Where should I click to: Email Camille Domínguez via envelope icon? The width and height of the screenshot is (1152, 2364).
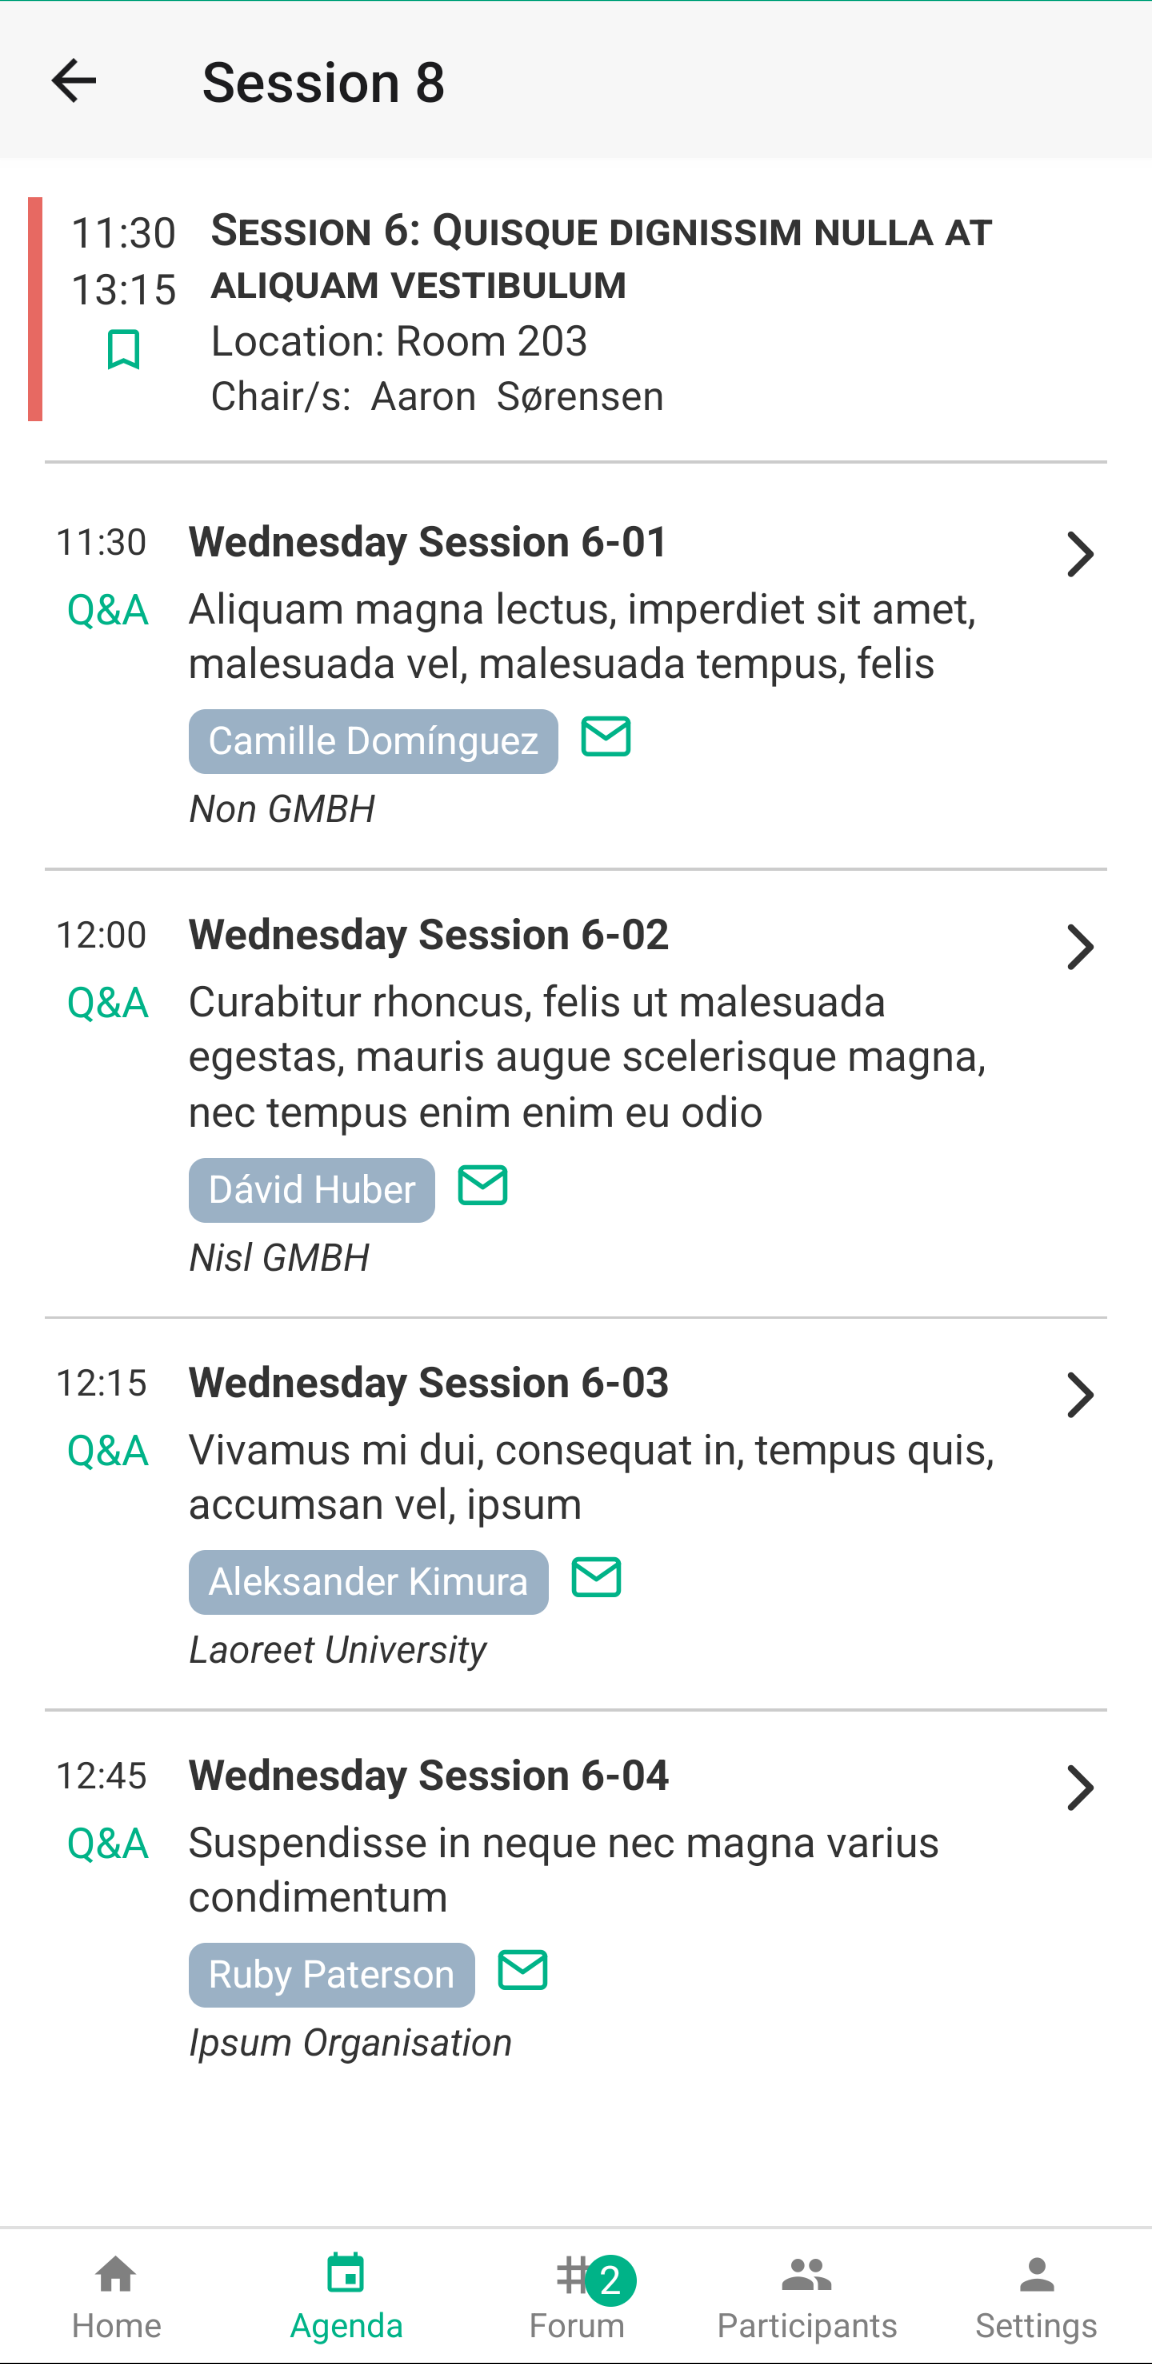[606, 738]
